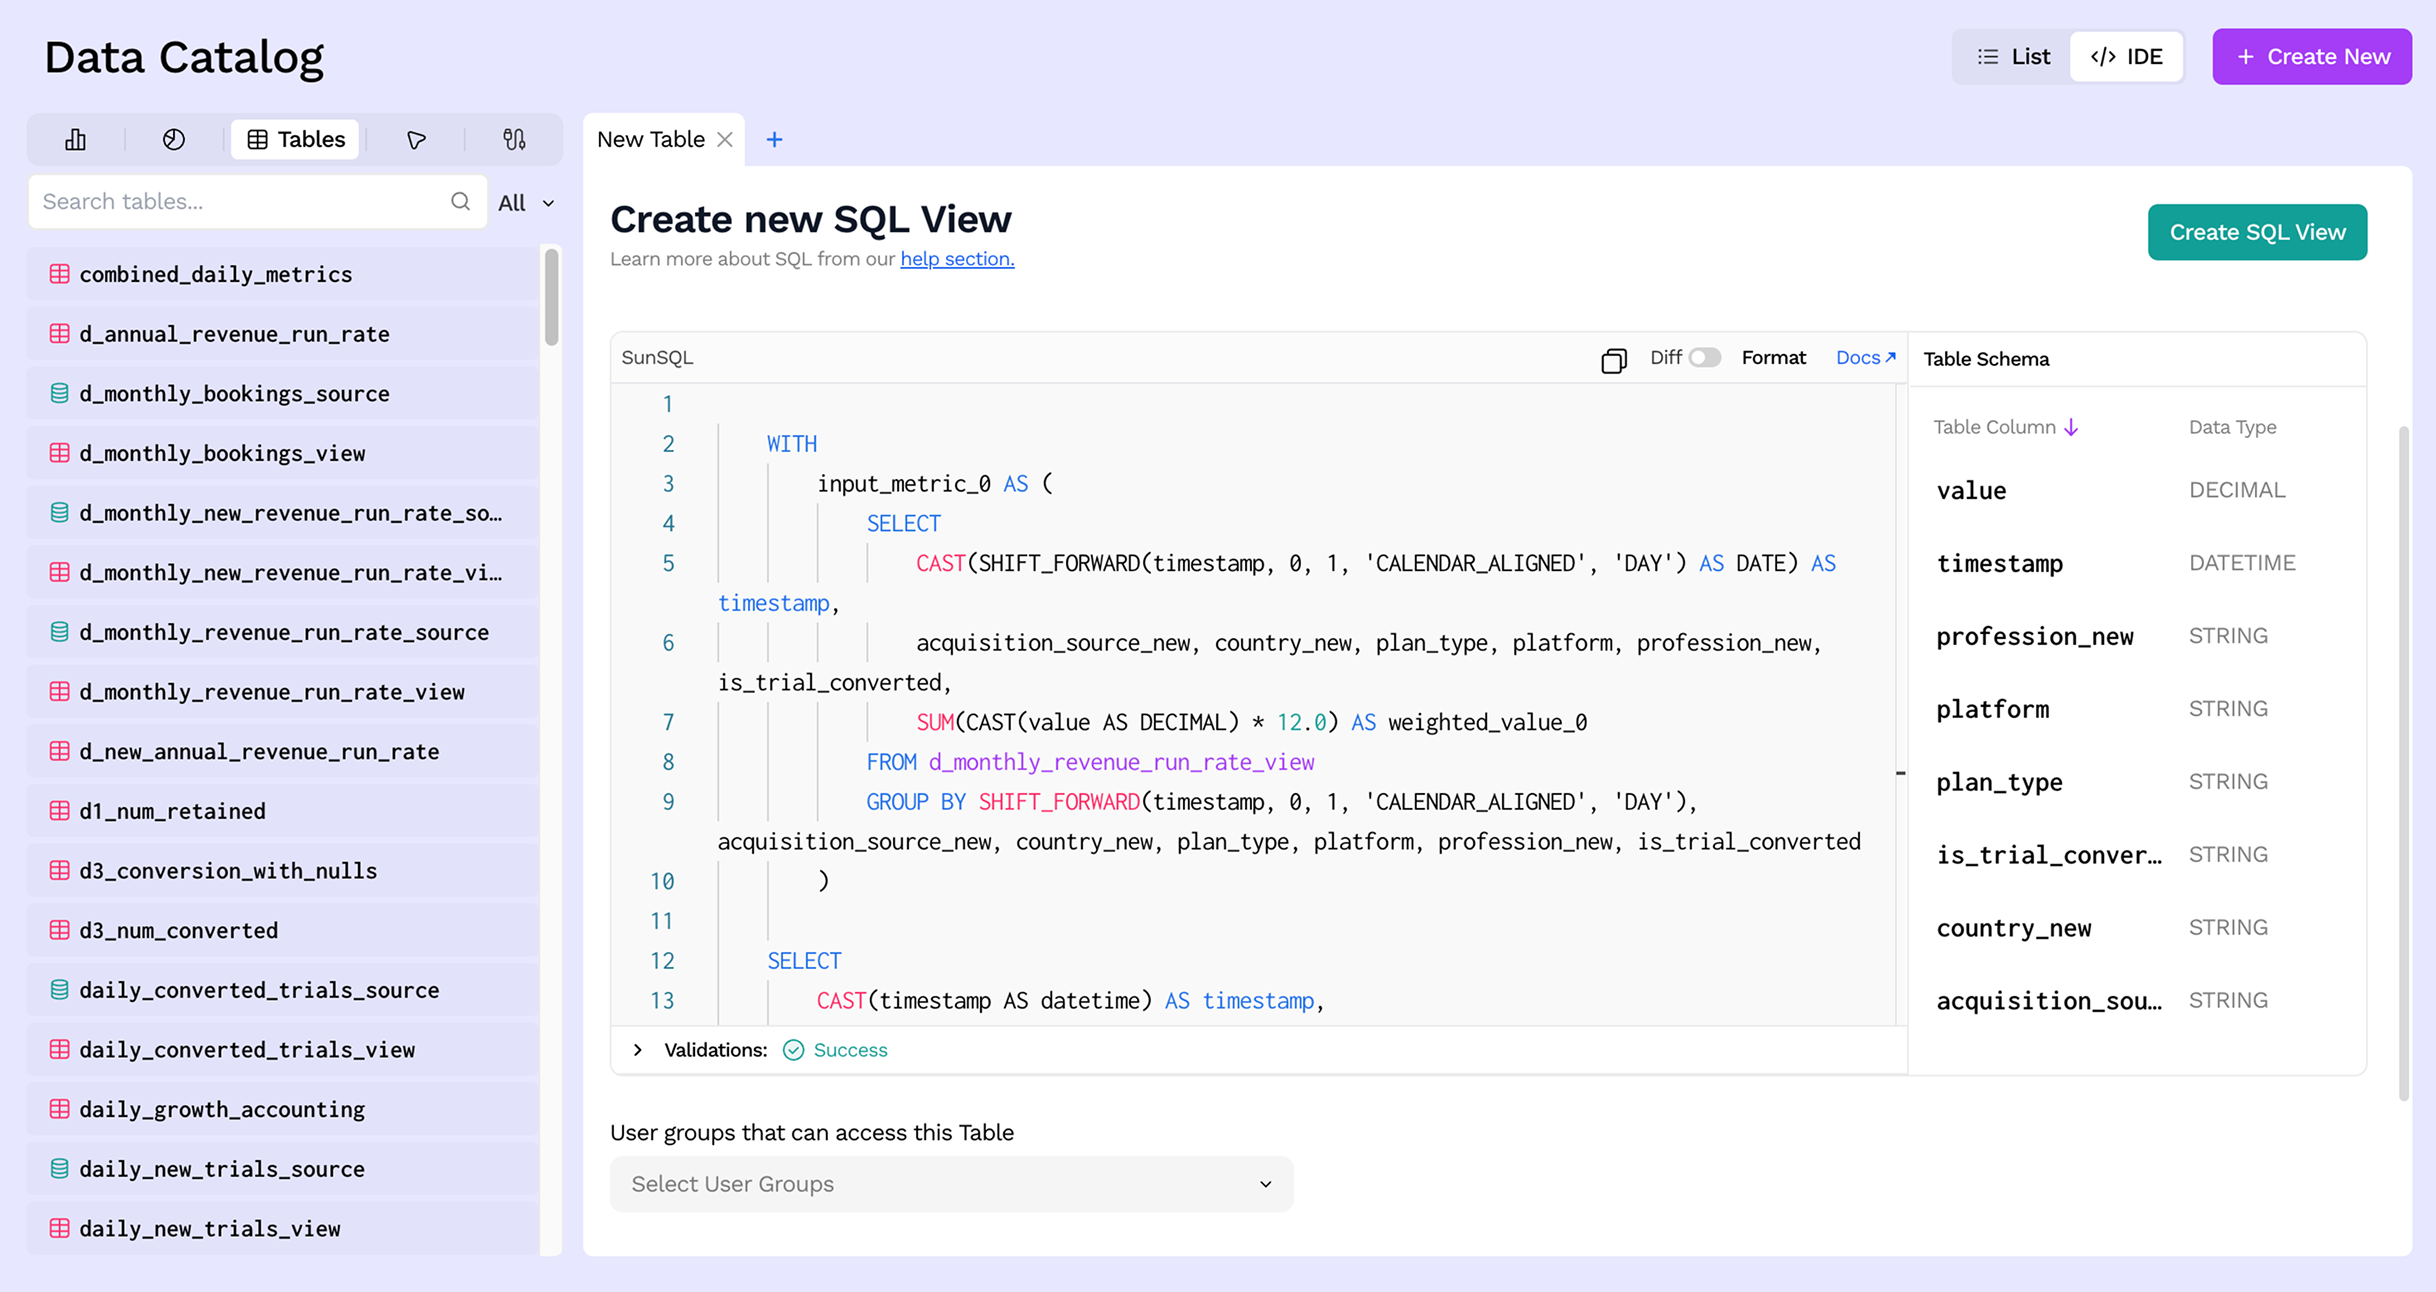Open the connections icon at the toolbar's right end
The height and width of the screenshot is (1292, 2436).
click(x=514, y=139)
